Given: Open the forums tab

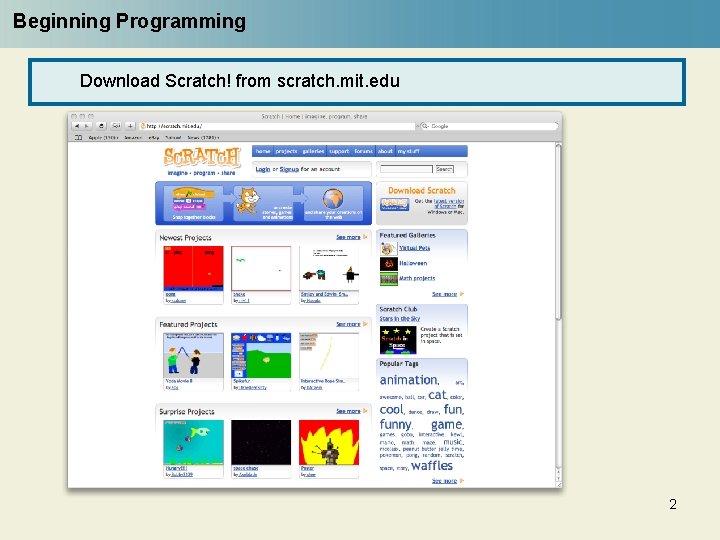Looking at the screenshot, I should pyautogui.click(x=364, y=151).
